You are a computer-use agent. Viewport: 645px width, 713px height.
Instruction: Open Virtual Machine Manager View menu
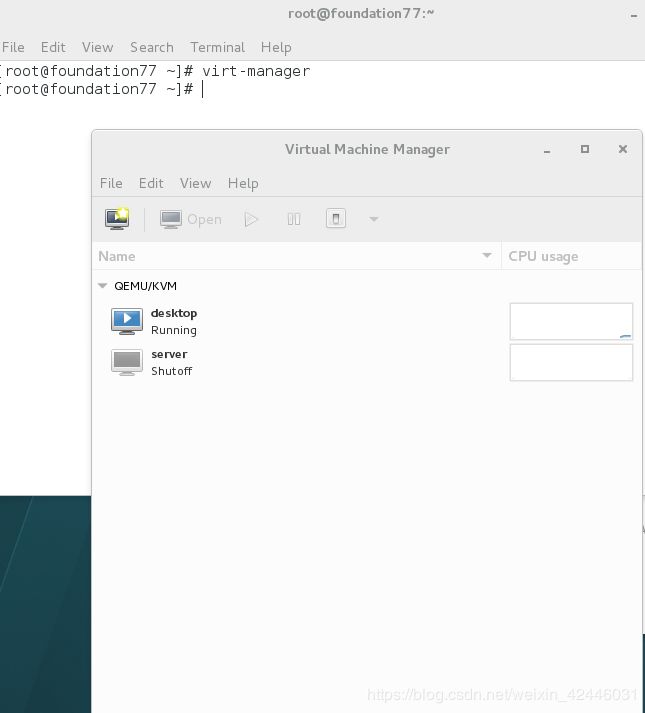pyautogui.click(x=196, y=183)
